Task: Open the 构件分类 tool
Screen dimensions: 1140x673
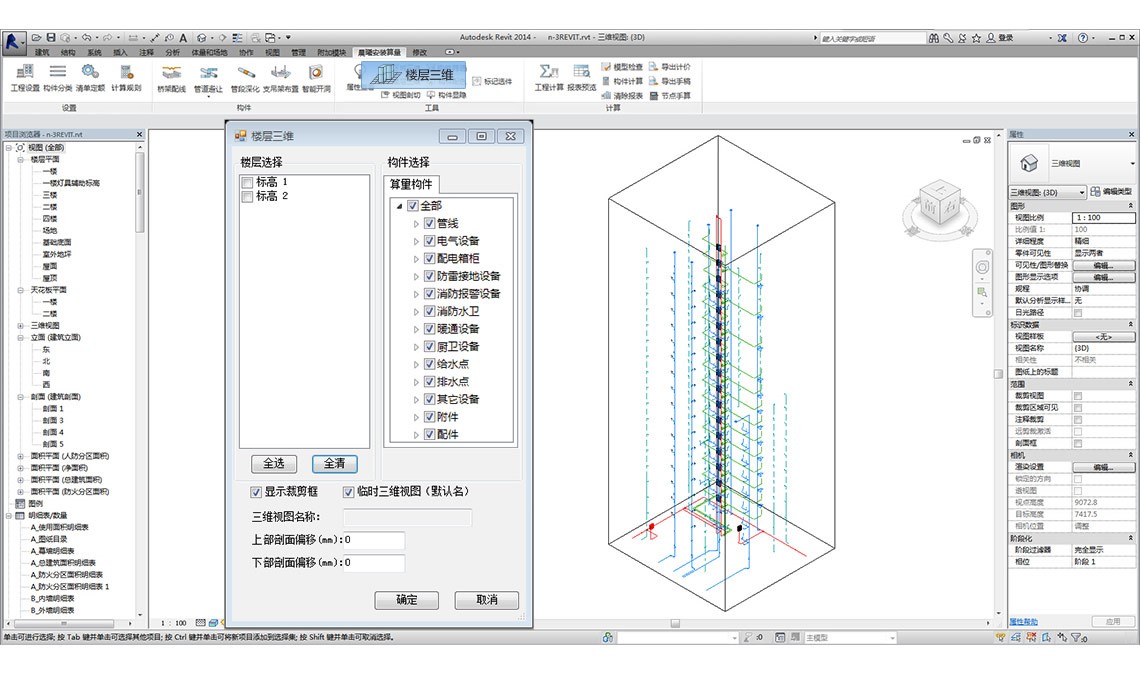Action: 58,76
